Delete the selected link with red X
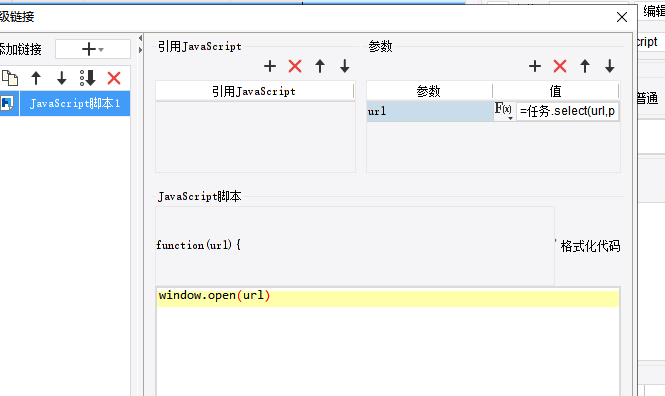665x396 pixels. coord(114,78)
